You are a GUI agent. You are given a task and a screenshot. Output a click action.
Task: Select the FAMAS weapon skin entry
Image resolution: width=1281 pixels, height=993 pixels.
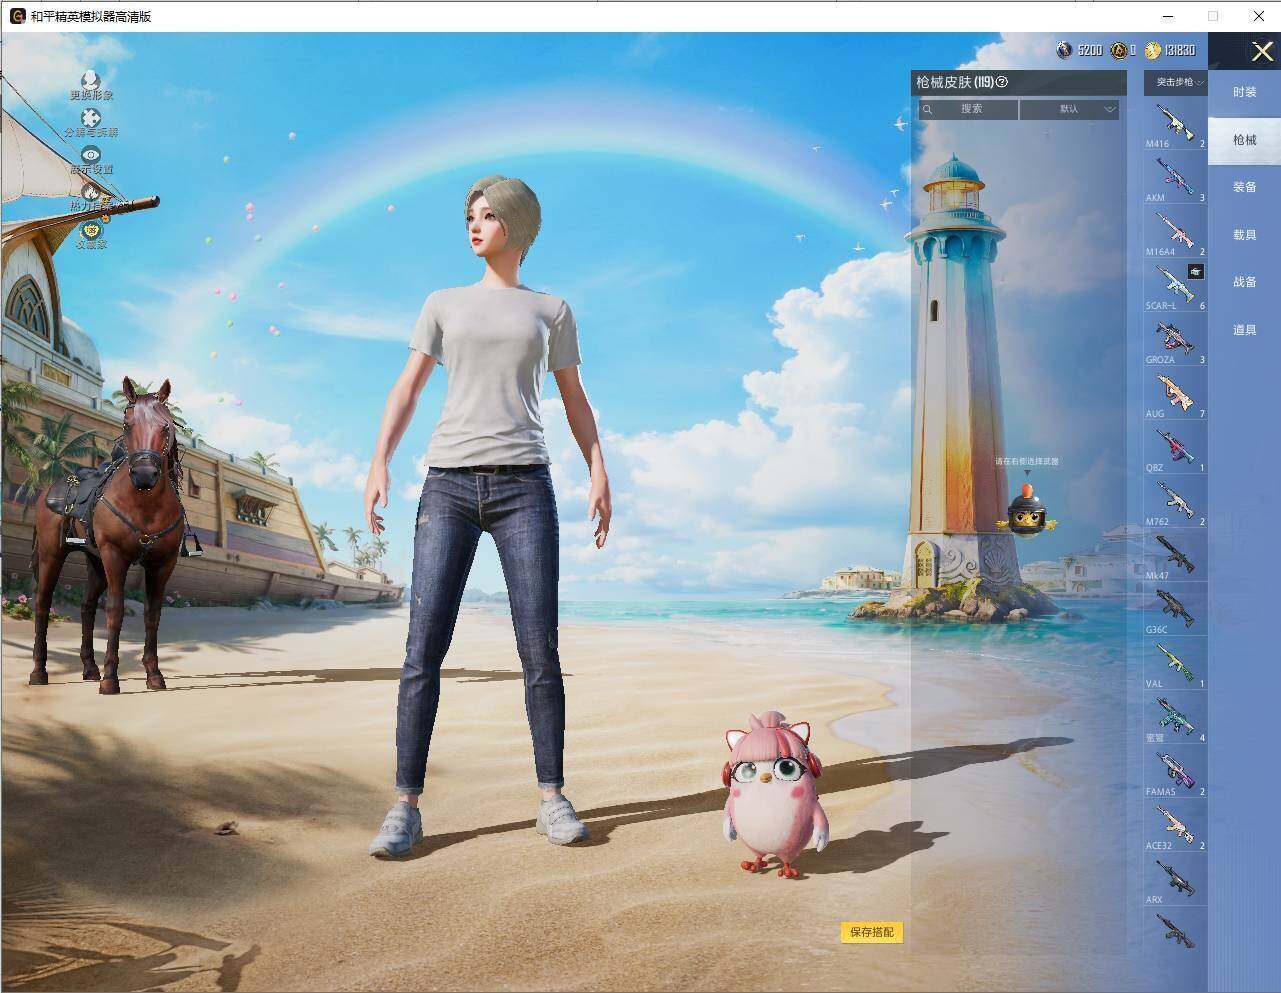tap(1176, 772)
